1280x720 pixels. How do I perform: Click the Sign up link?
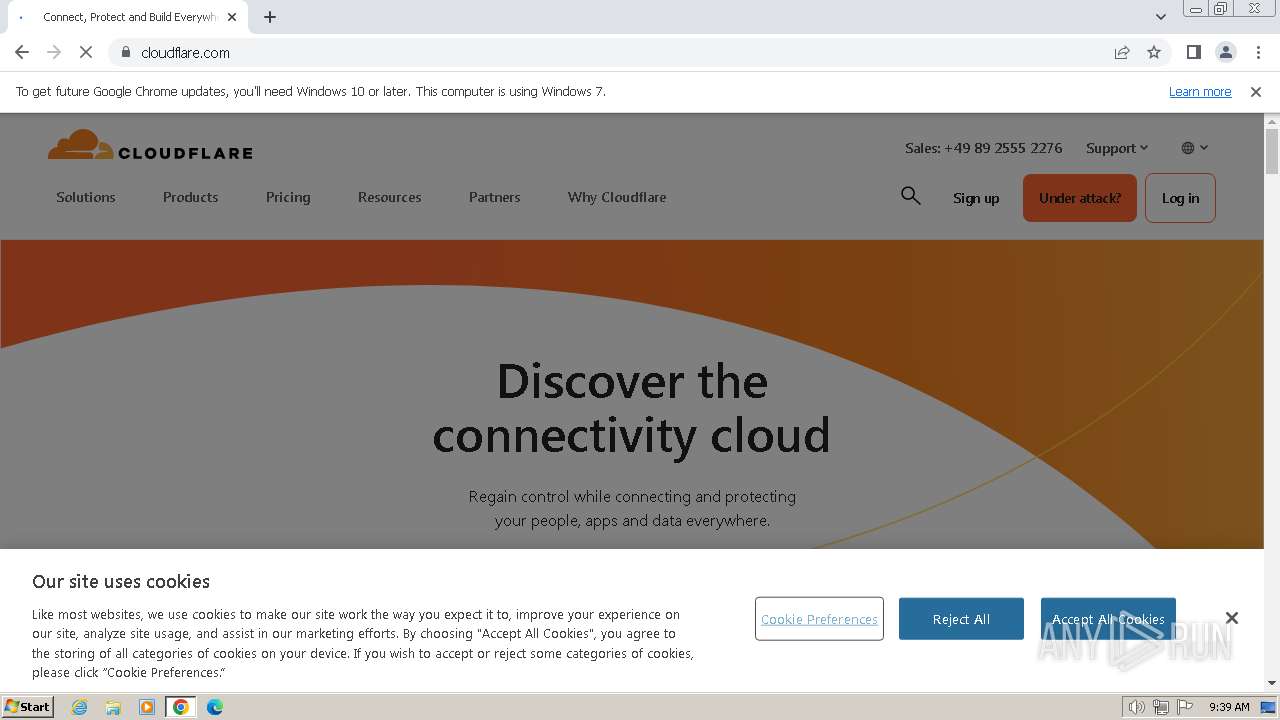976,198
